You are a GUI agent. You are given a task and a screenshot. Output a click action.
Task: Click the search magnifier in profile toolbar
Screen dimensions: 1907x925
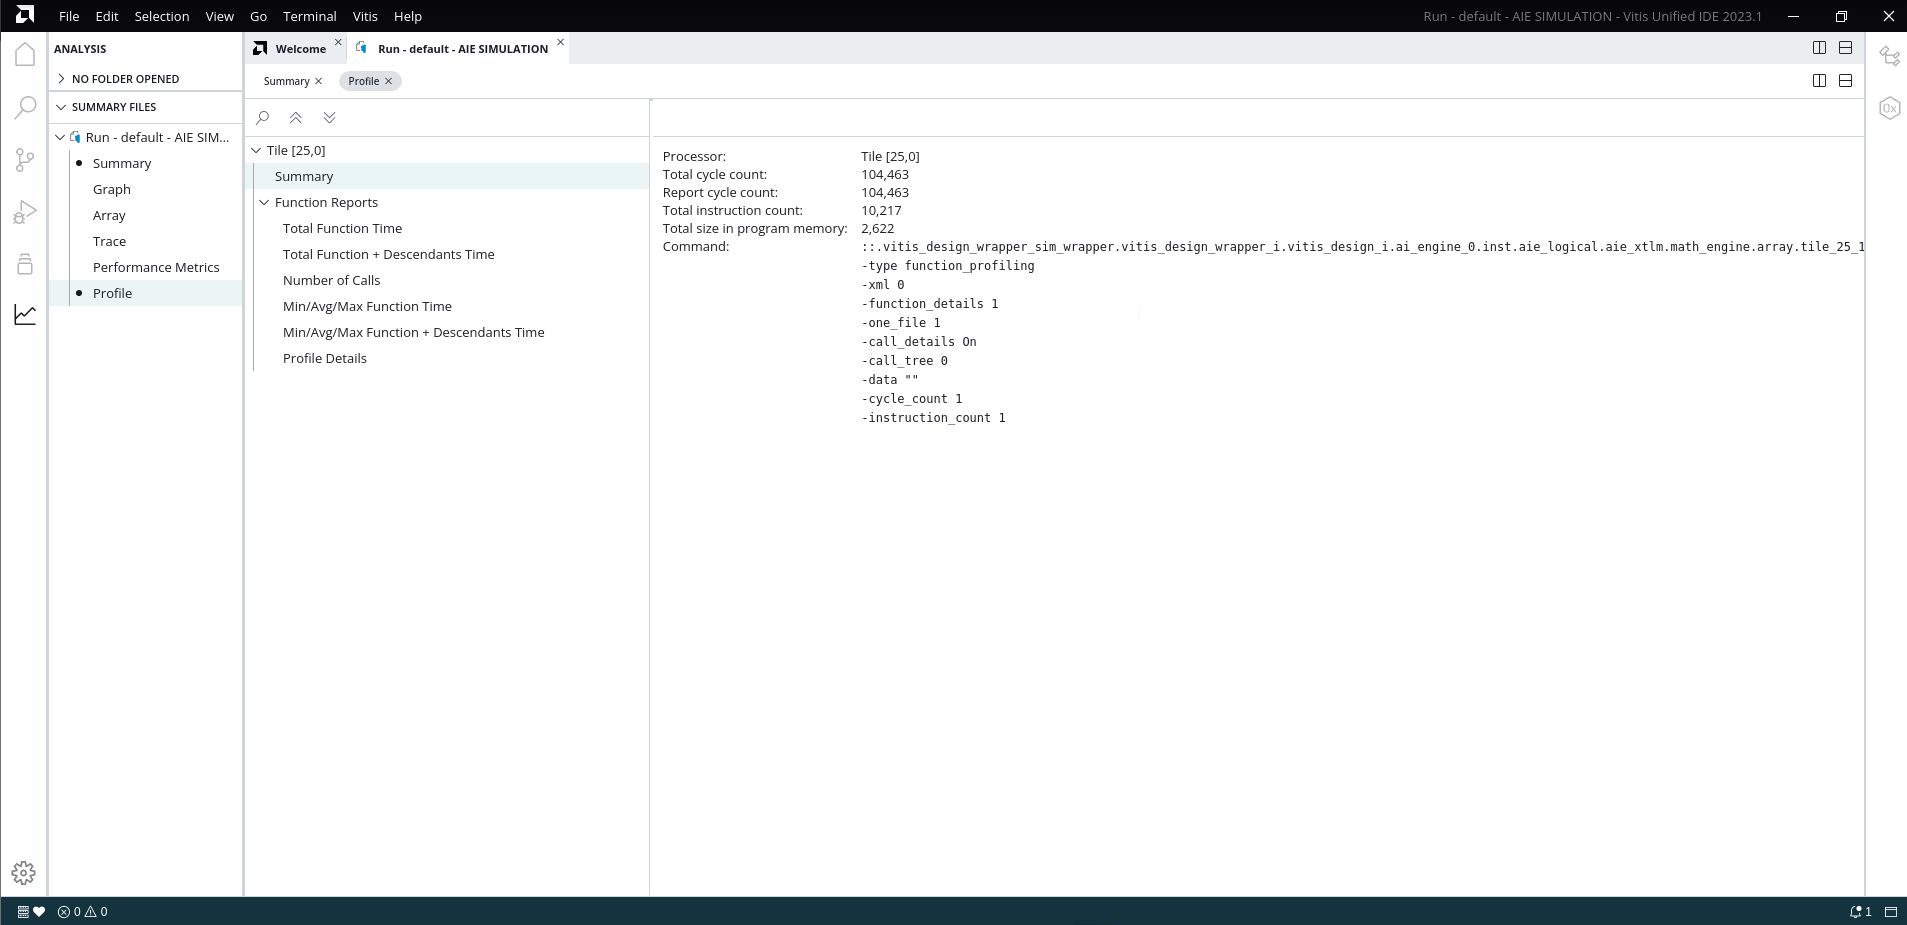(263, 118)
